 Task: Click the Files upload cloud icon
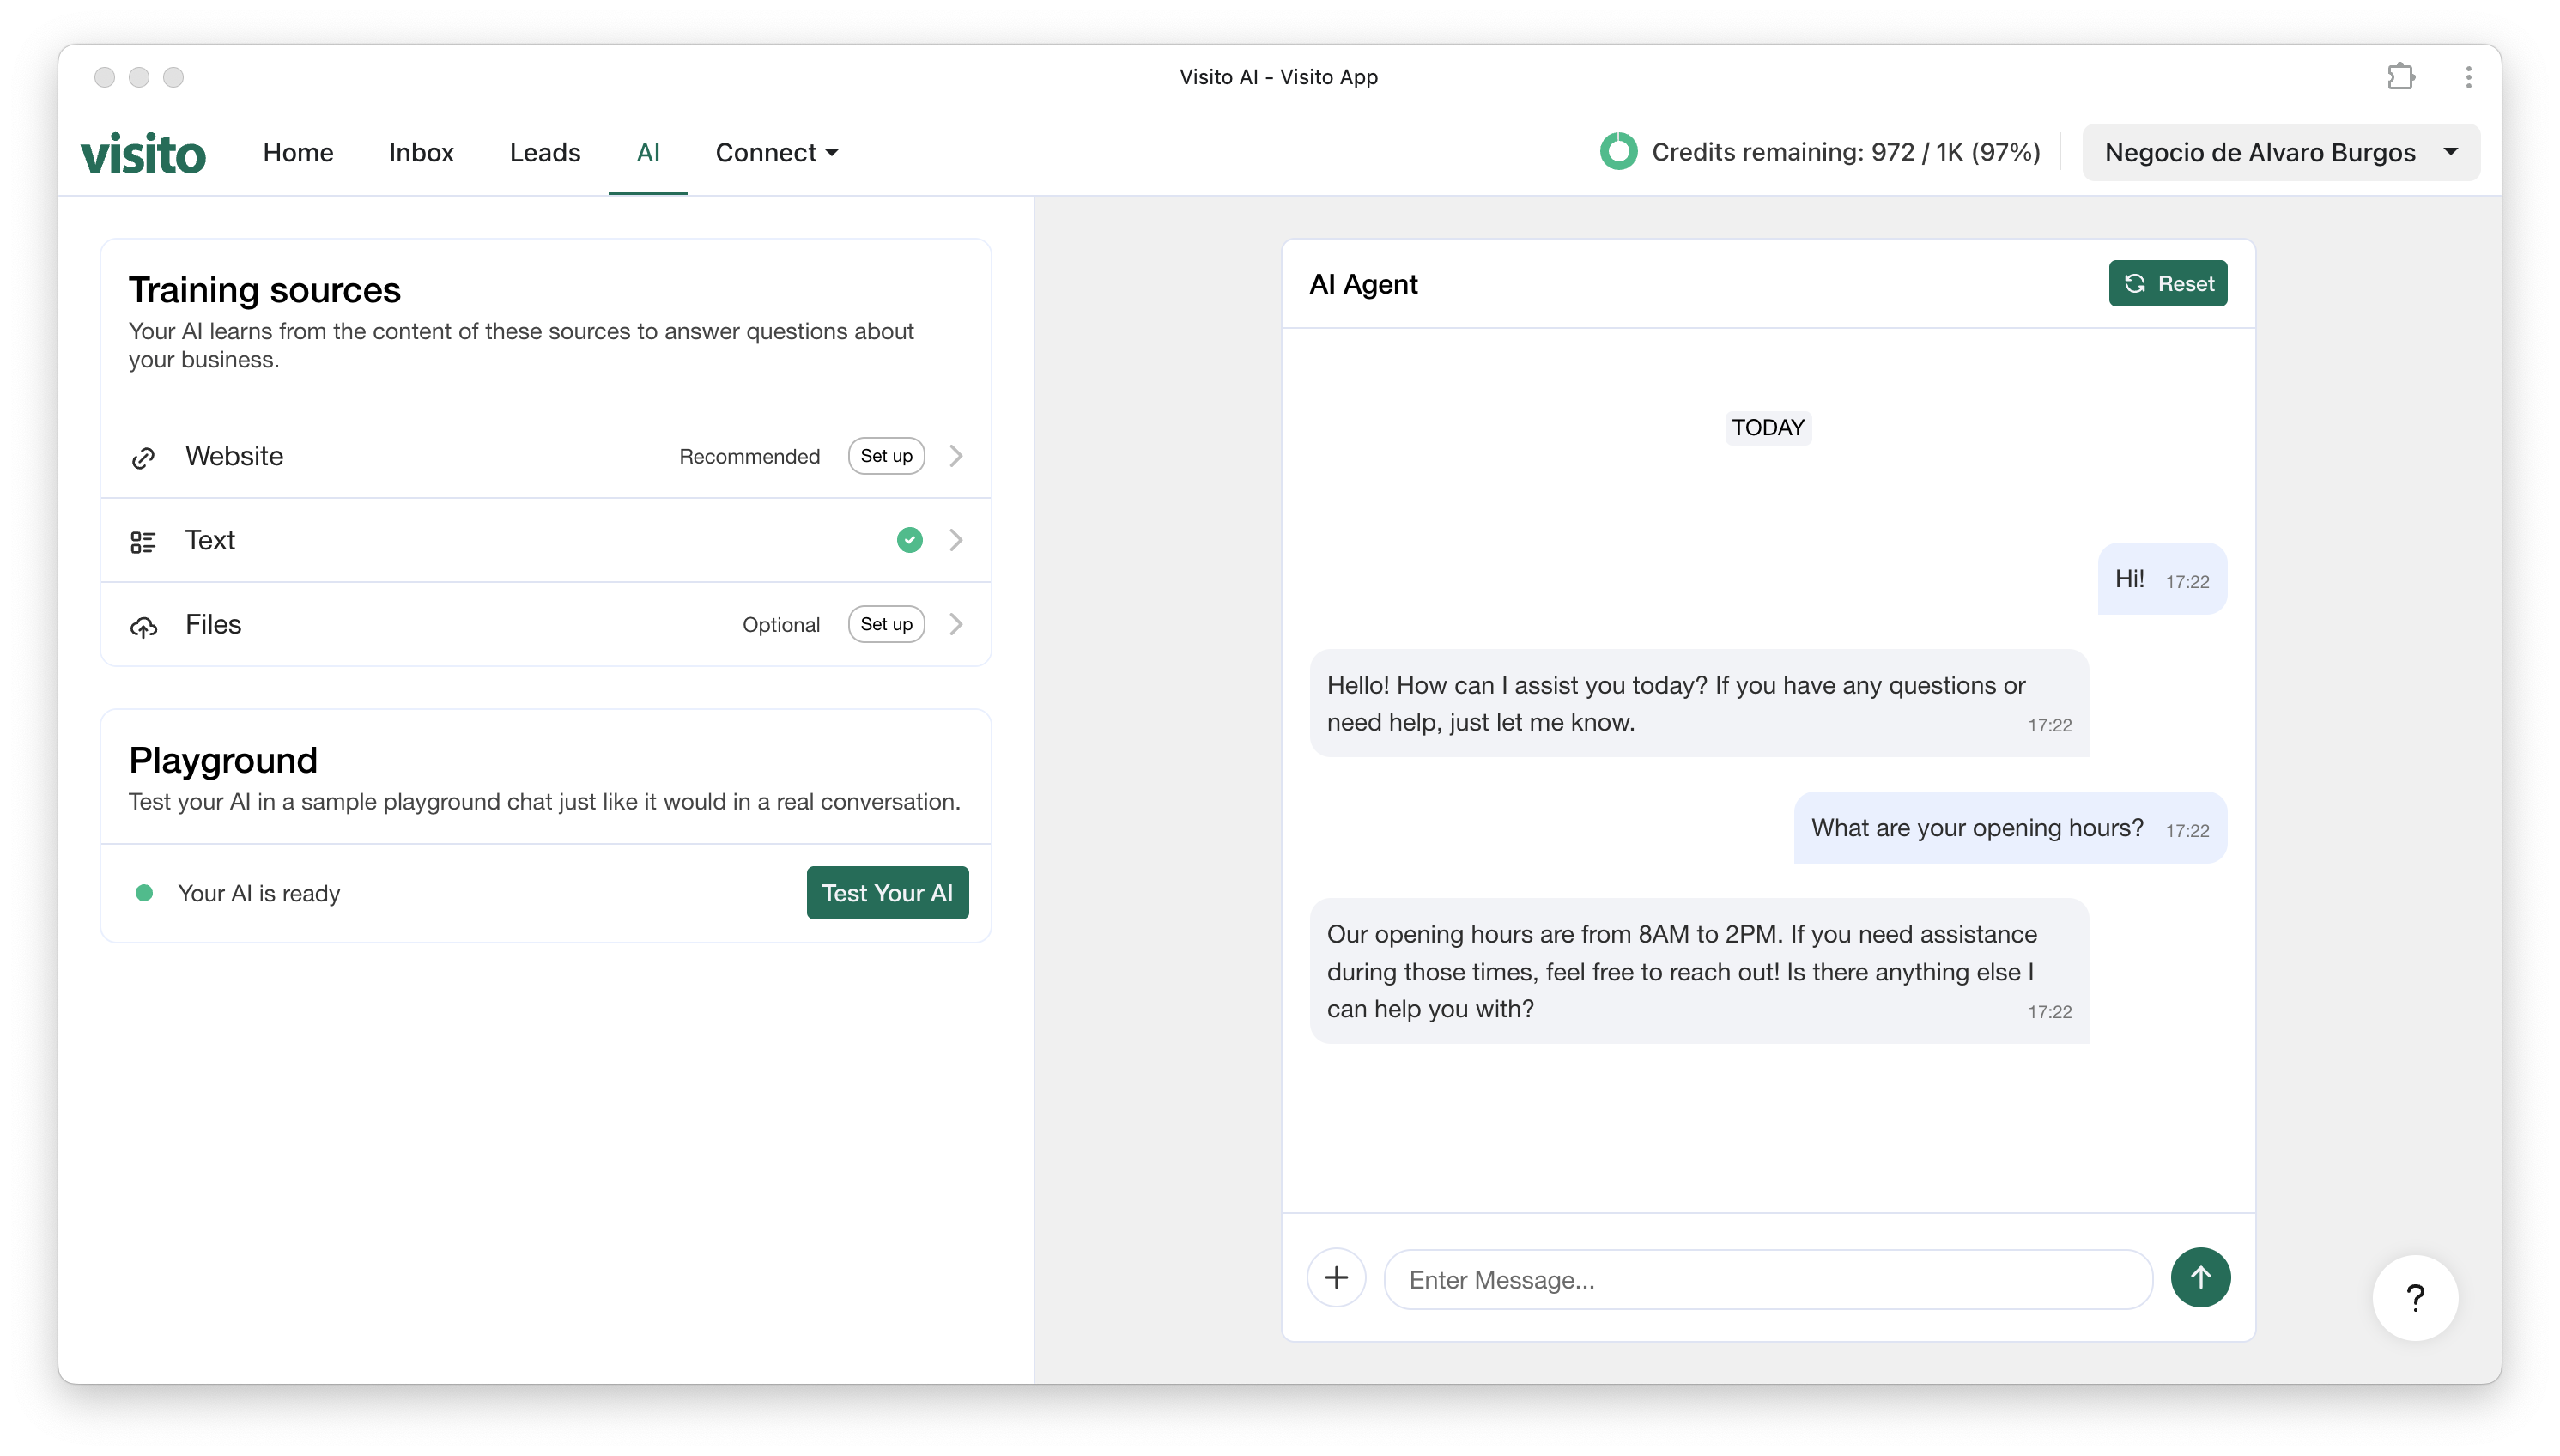[x=144, y=625]
